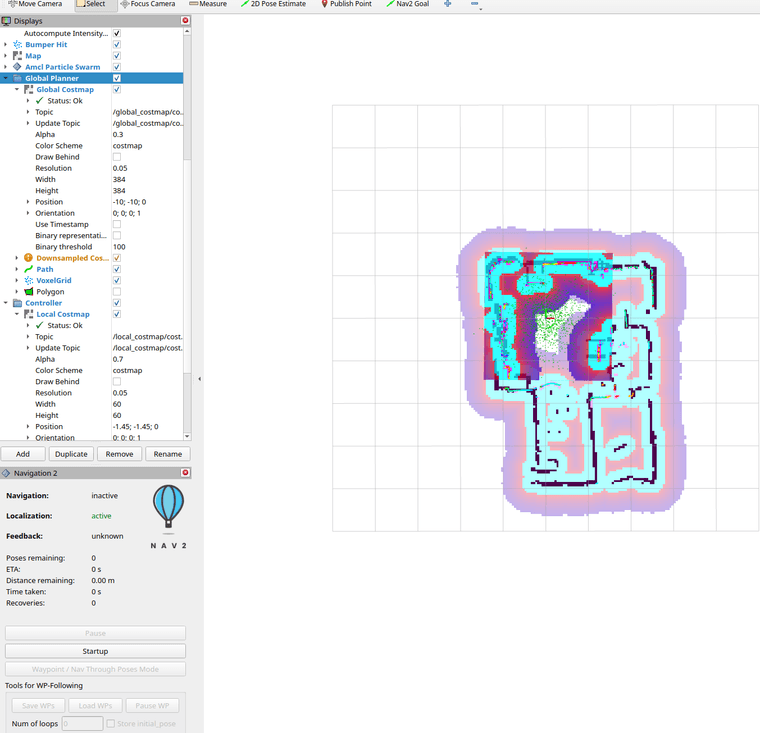Click the Downsampled Costmap warning icon
The image size is (760, 733).
[29, 258]
